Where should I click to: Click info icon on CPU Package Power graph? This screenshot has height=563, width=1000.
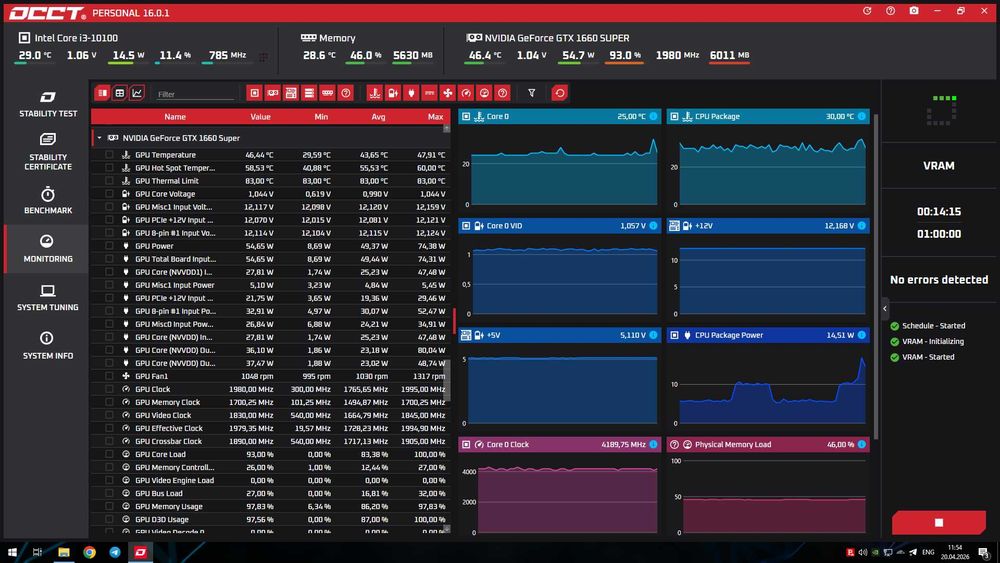click(x=862, y=335)
